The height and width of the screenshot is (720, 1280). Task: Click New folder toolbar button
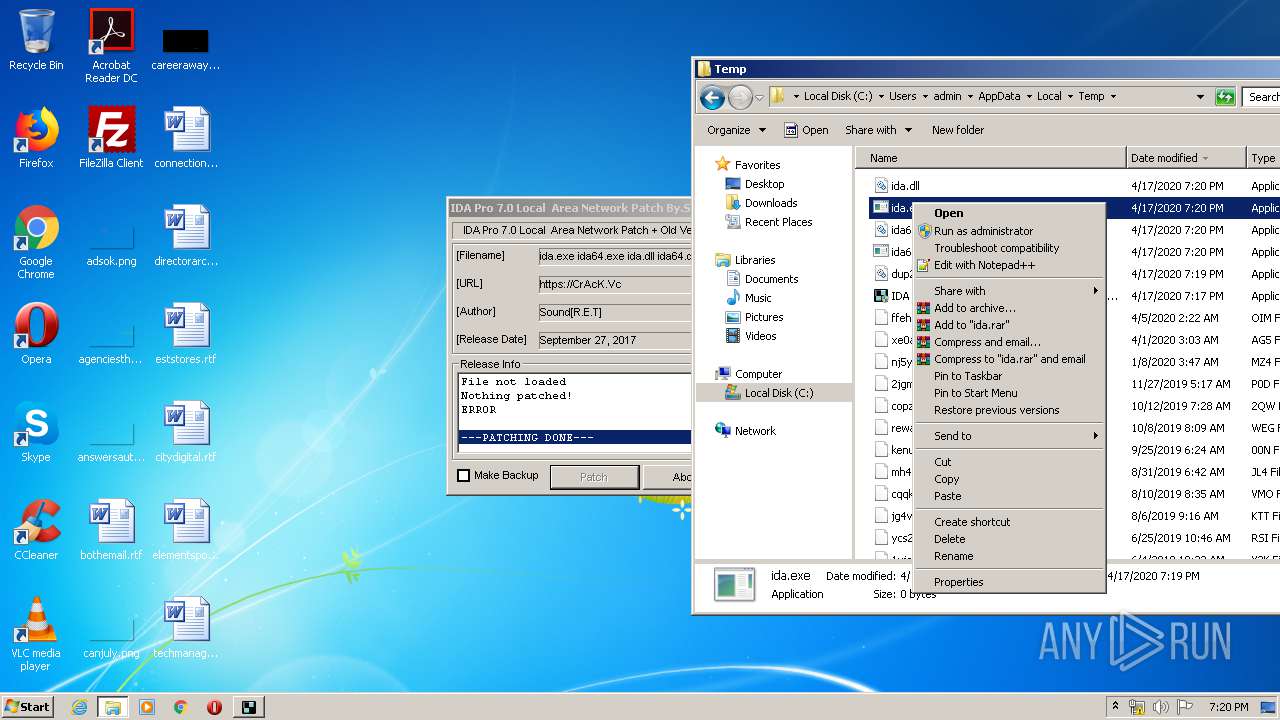[958, 130]
